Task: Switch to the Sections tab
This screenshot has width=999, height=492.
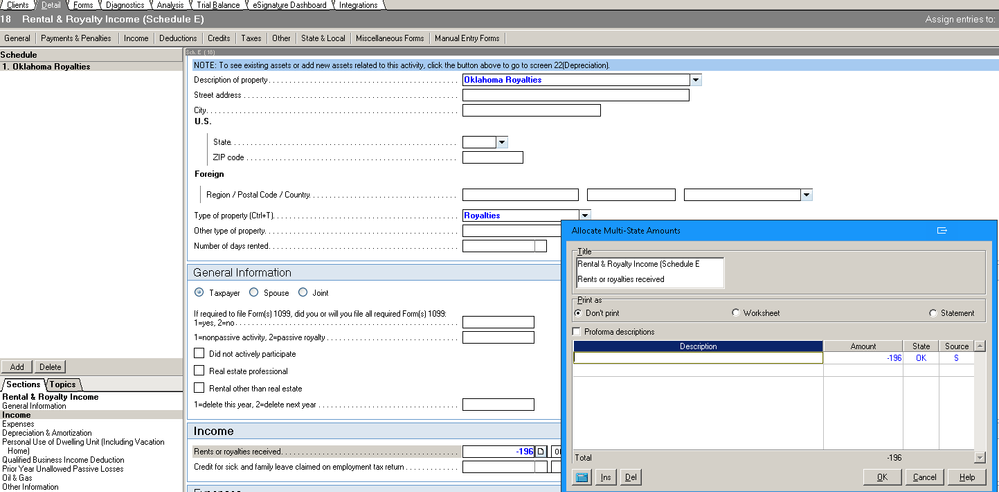Action: coord(23,384)
